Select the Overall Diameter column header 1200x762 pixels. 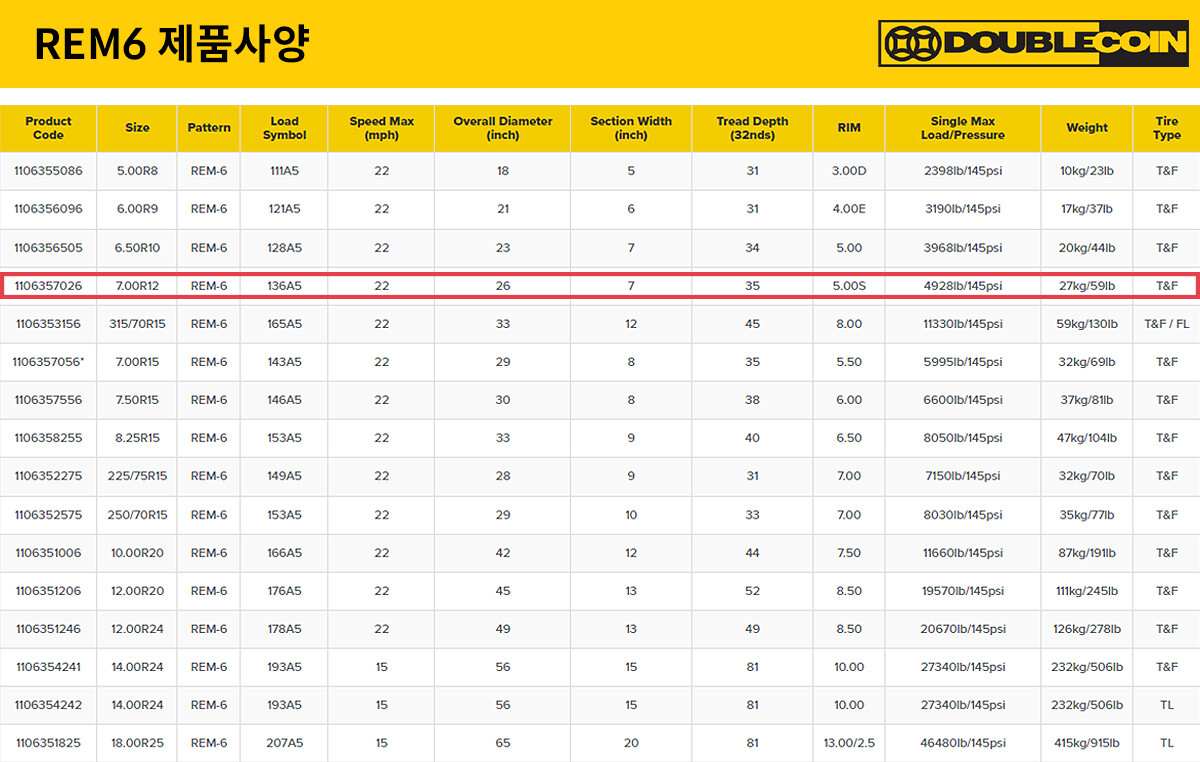click(x=502, y=128)
